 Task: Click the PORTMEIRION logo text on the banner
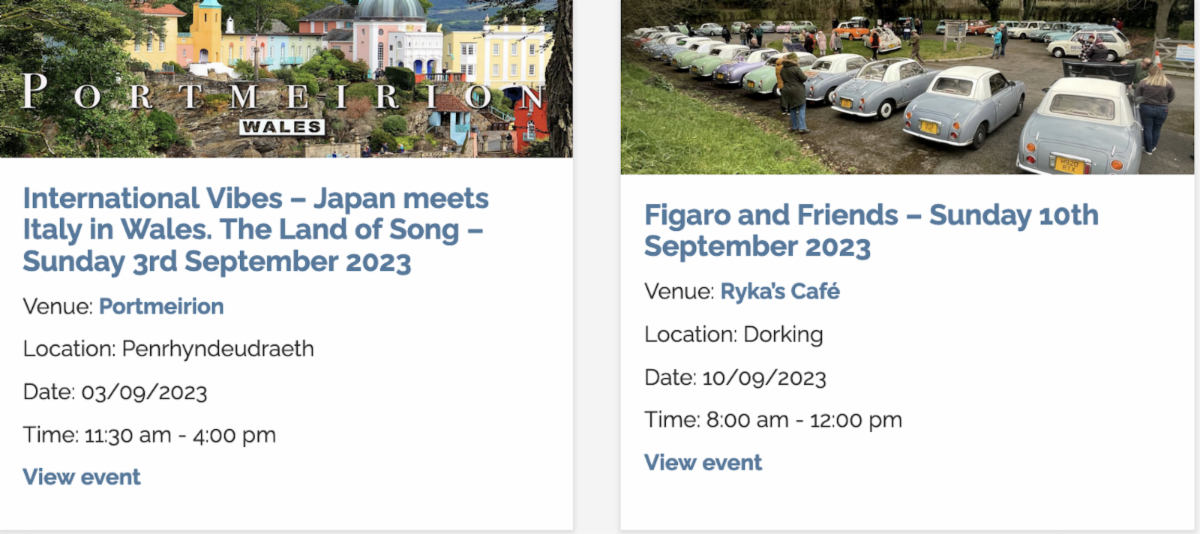click(x=280, y=97)
